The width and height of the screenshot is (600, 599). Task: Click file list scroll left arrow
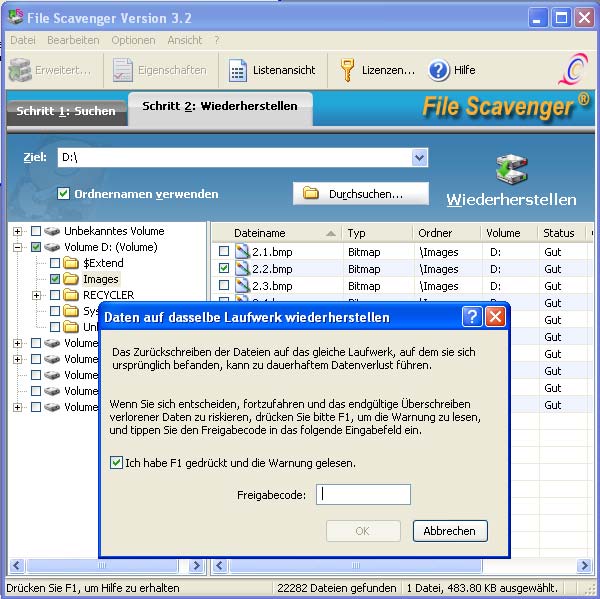(220, 565)
